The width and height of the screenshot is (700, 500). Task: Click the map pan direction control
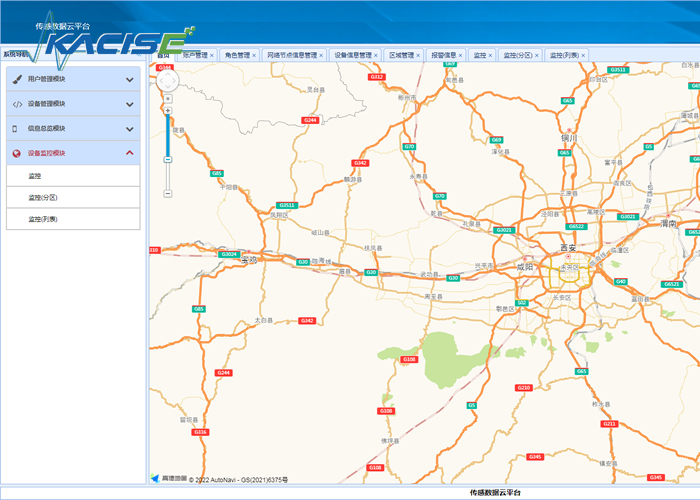(168, 81)
